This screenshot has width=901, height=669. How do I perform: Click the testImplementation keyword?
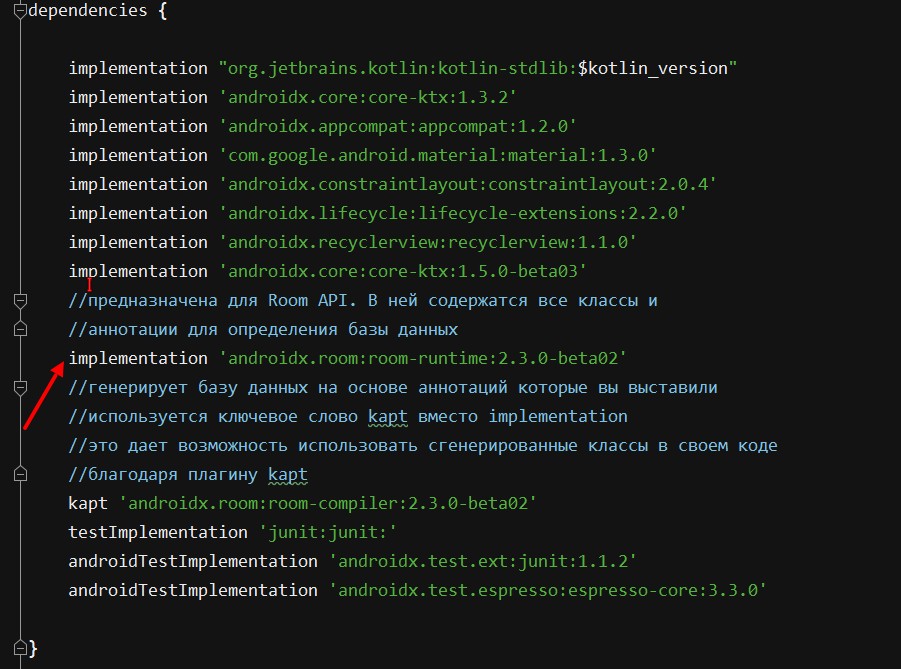[x=158, y=532]
